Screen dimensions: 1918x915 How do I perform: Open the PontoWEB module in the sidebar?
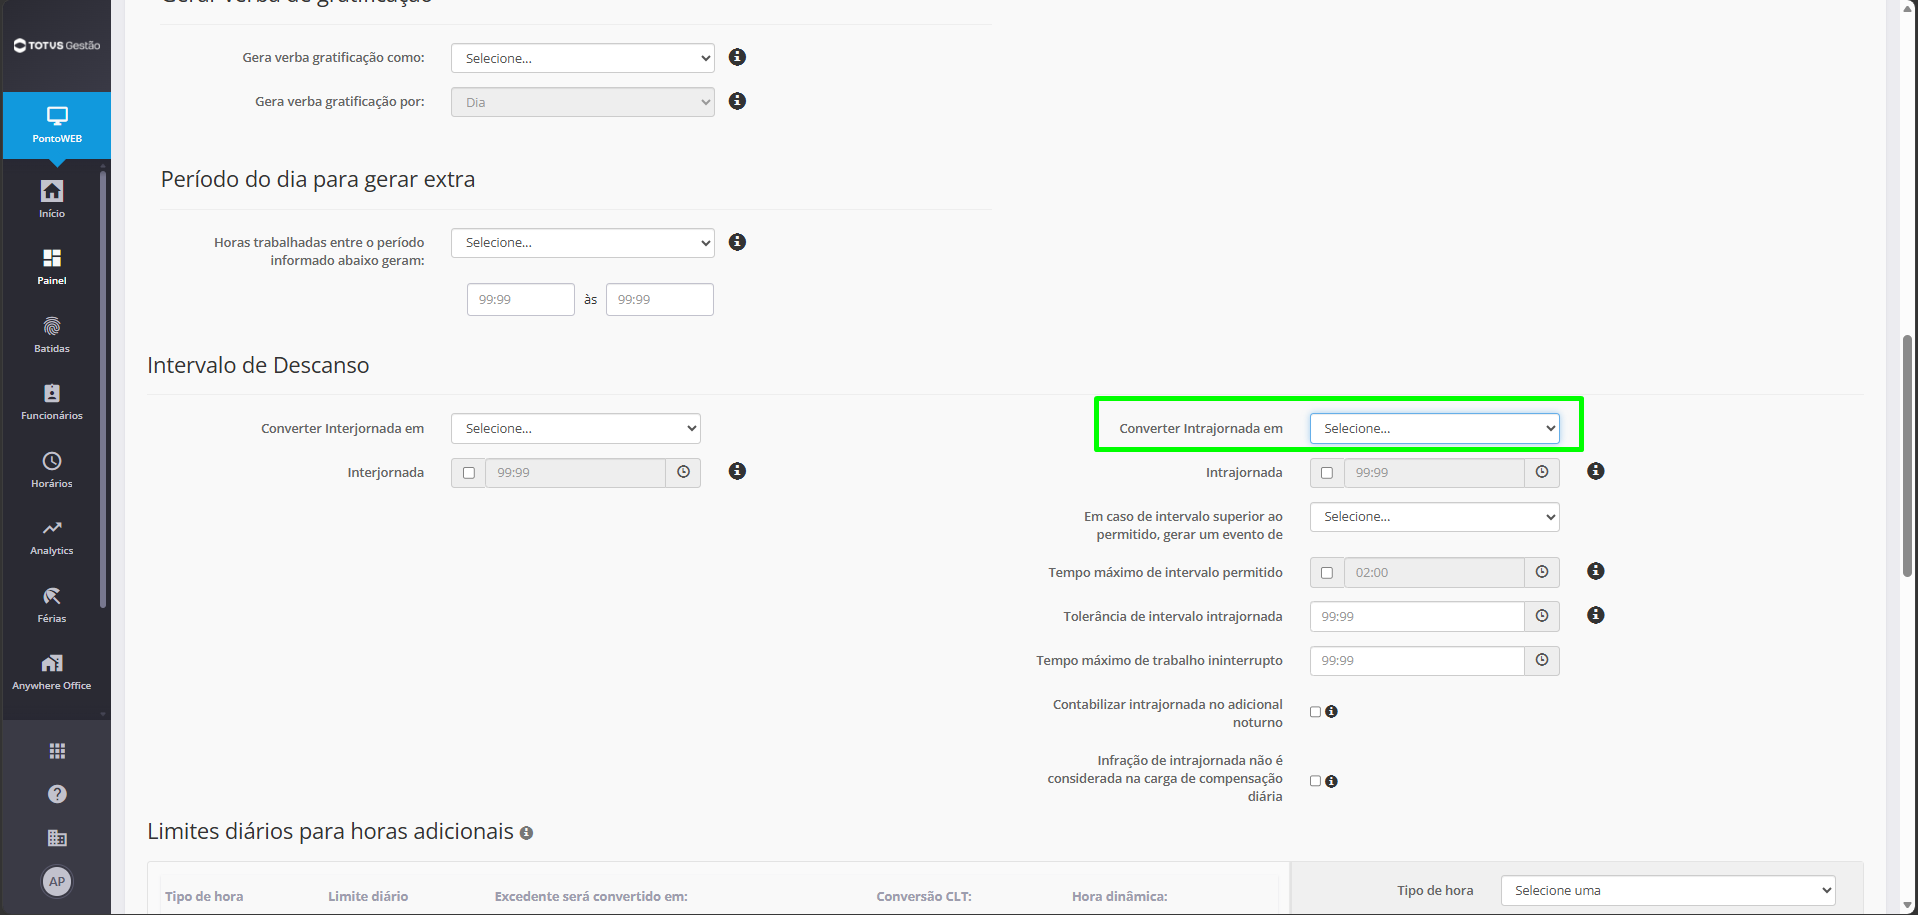[x=57, y=125]
